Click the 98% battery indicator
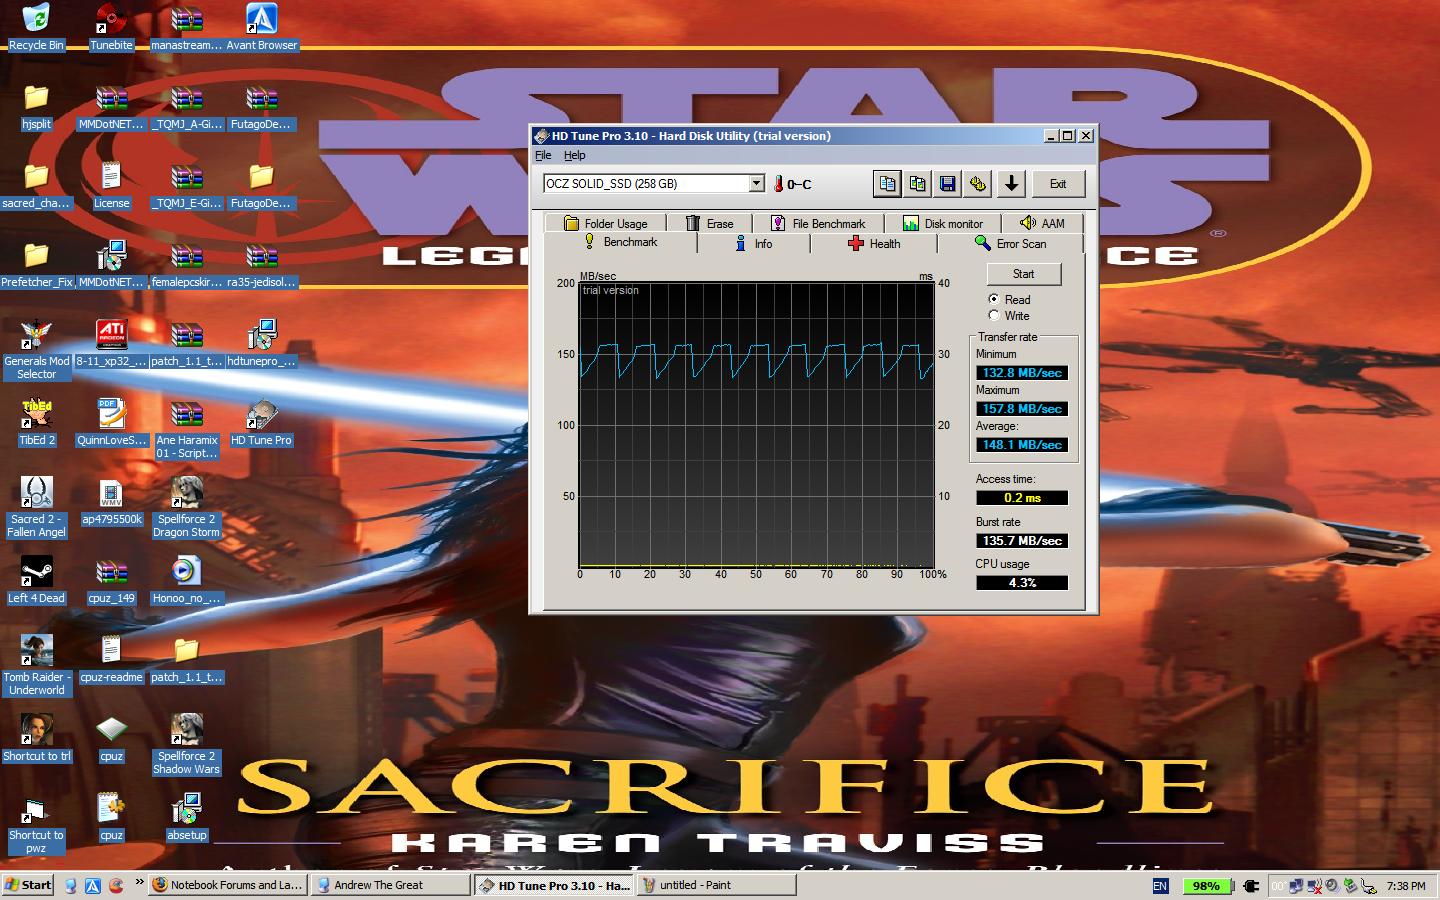 (1206, 885)
